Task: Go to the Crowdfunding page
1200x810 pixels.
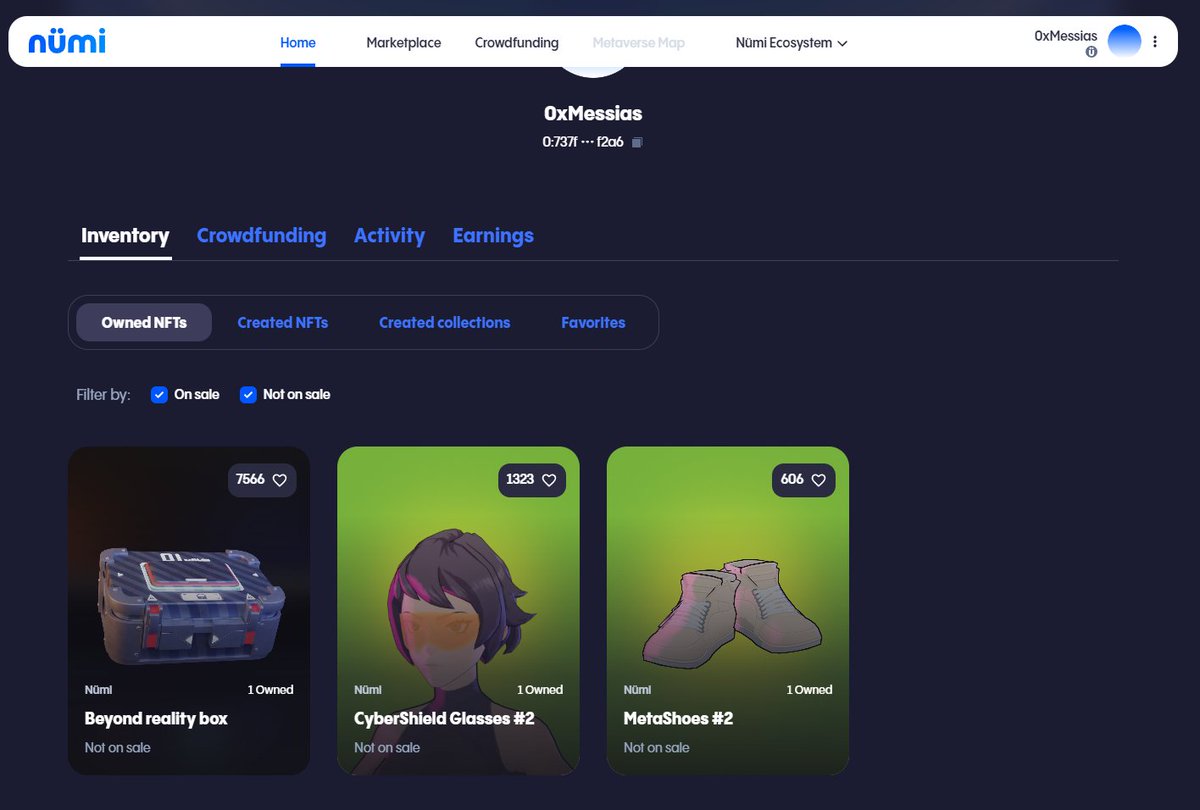Action: (516, 43)
